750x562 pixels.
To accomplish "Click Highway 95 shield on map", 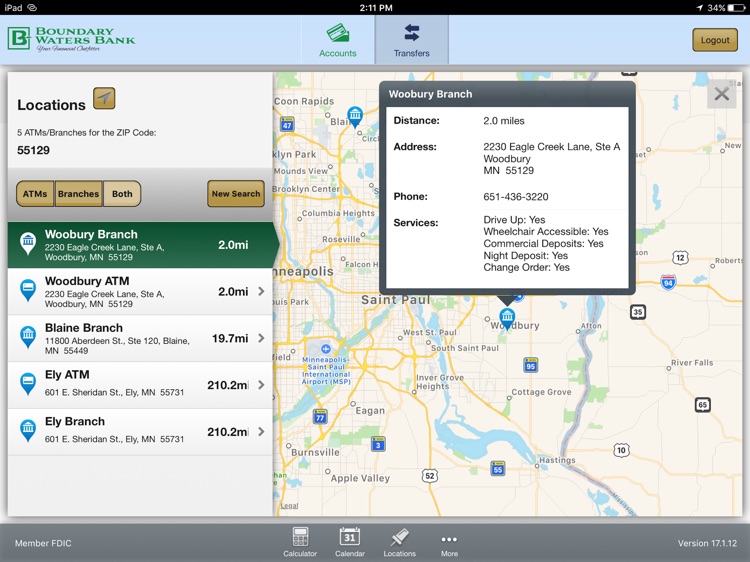I will [x=530, y=365].
